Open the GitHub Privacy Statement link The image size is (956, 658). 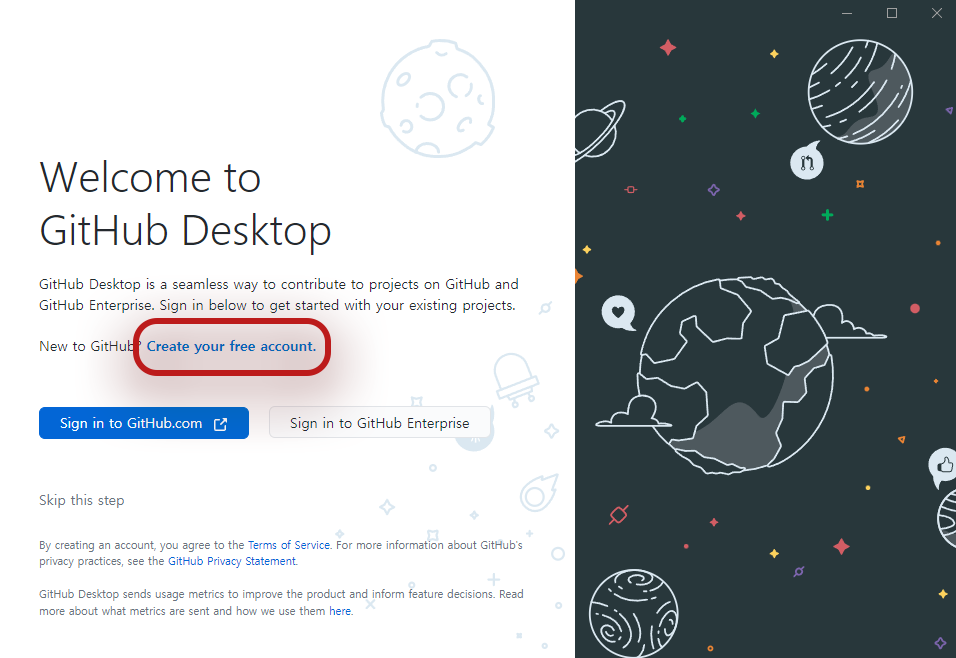tap(232, 561)
